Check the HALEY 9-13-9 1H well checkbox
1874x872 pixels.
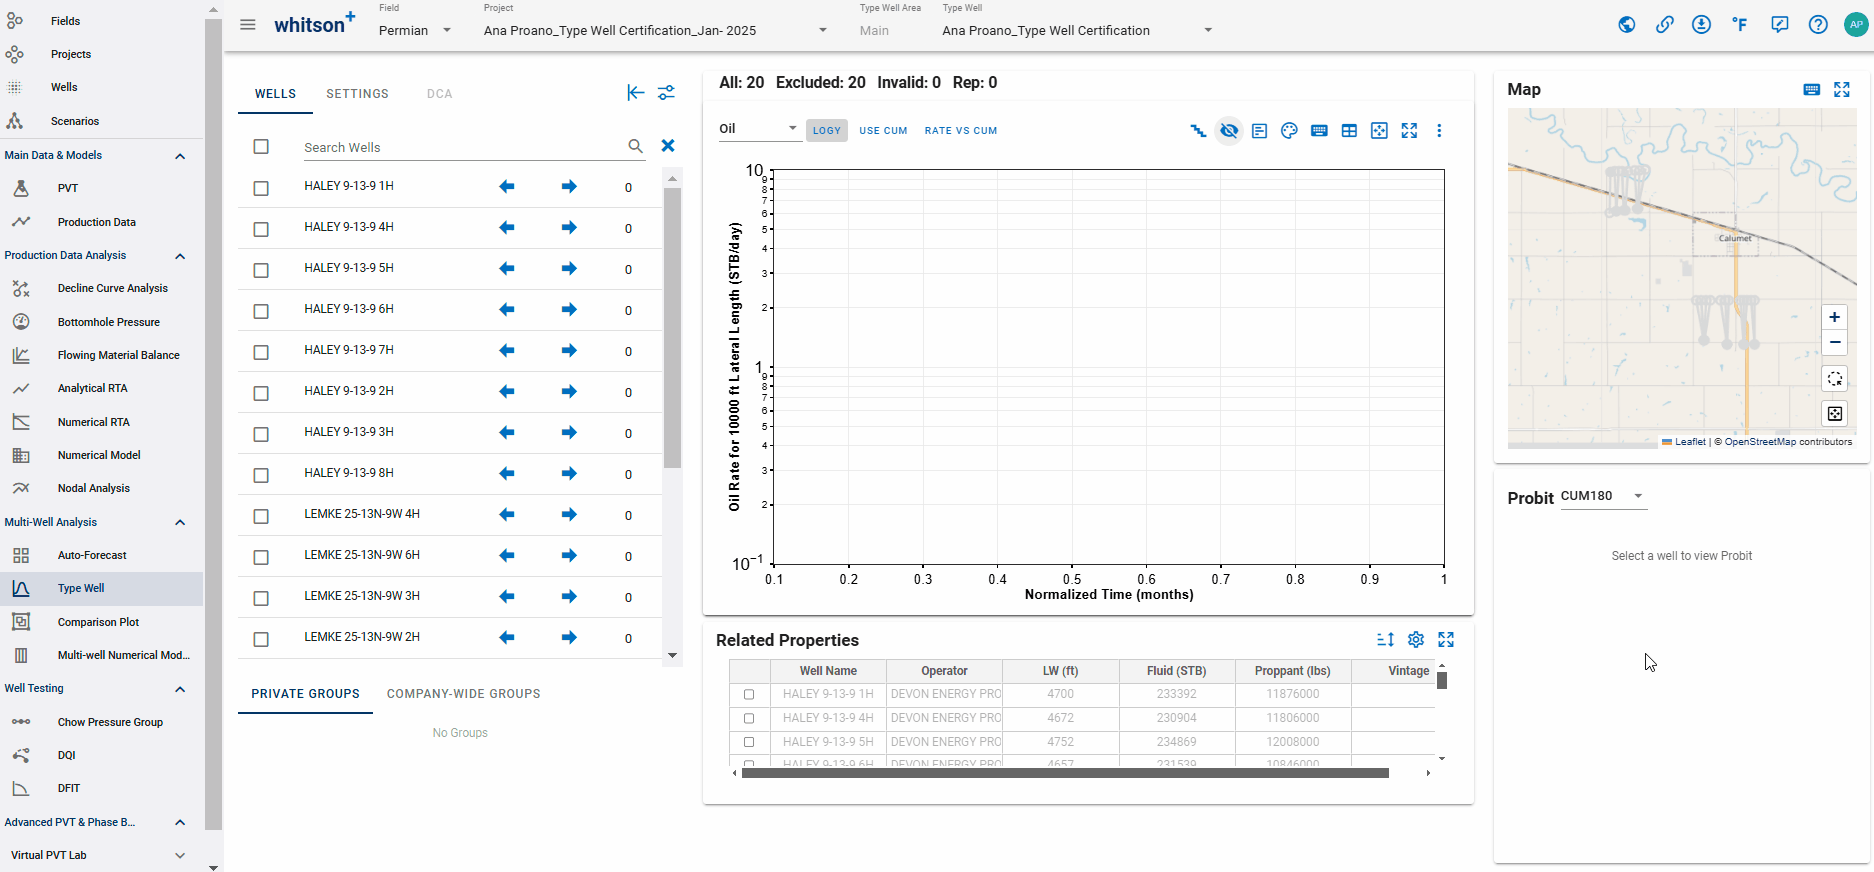click(x=261, y=188)
